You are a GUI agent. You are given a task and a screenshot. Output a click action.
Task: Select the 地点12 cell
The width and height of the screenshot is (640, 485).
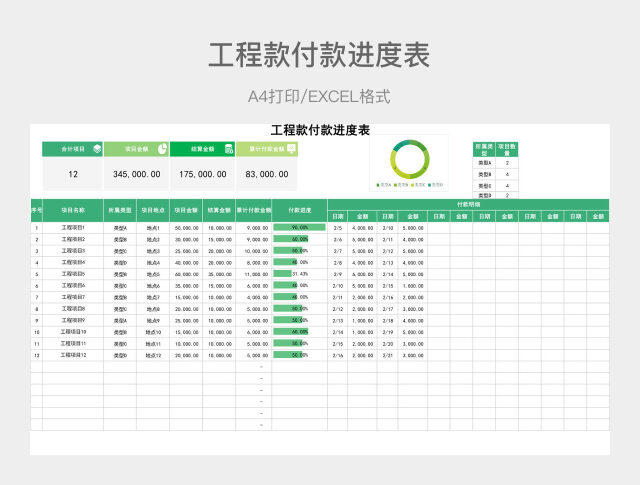153,355
